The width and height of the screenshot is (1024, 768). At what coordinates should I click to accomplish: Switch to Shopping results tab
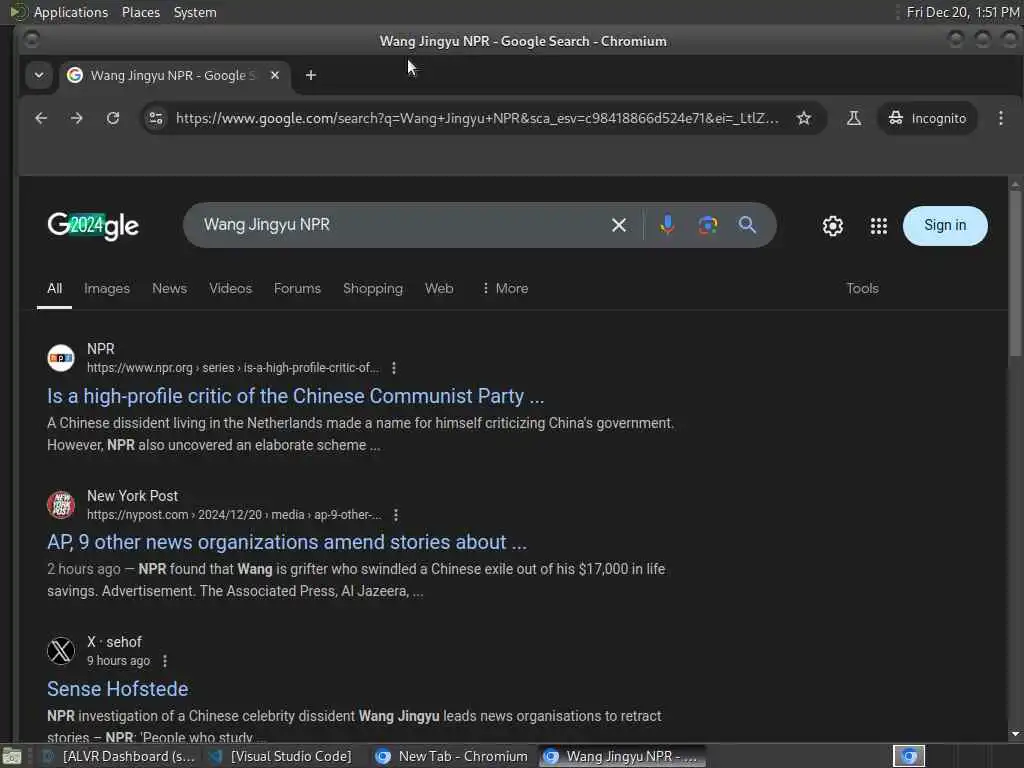(373, 288)
